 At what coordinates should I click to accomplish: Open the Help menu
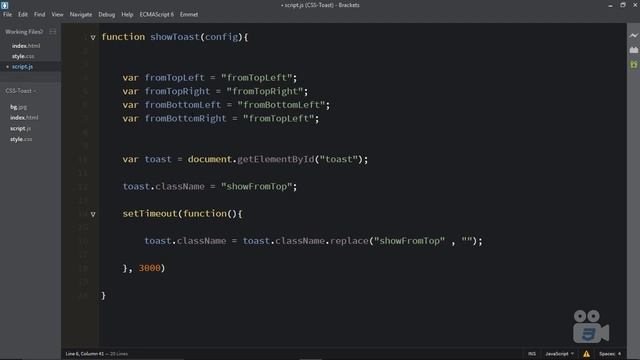127,14
